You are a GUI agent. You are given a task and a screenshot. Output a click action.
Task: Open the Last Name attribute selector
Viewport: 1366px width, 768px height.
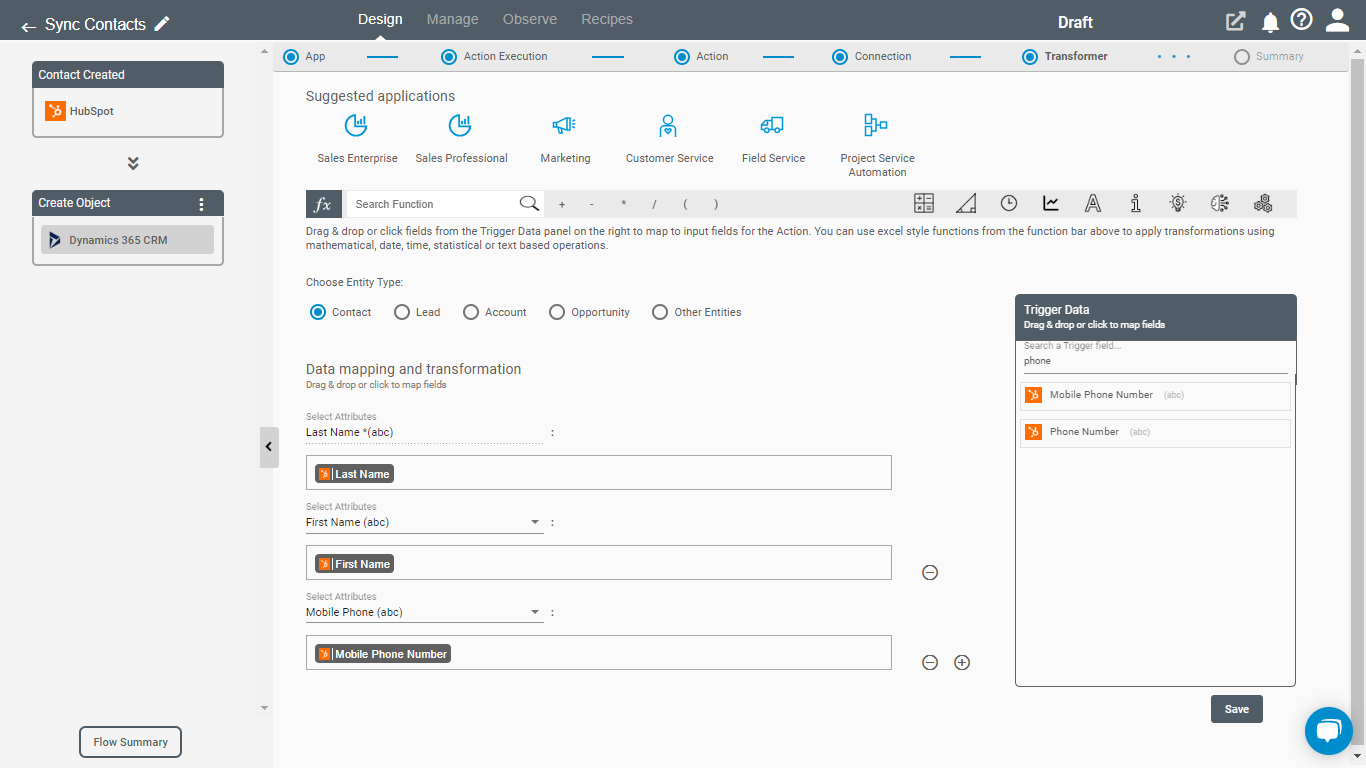tap(425, 432)
